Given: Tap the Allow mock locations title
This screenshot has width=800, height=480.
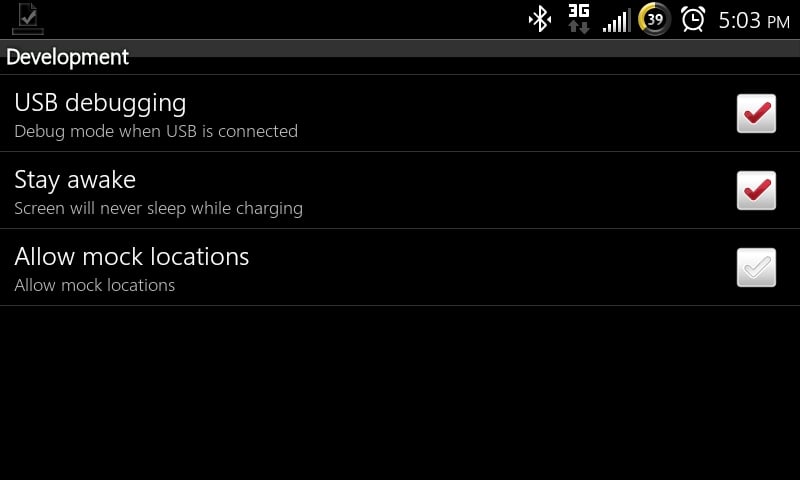Looking at the screenshot, I should click(x=132, y=256).
